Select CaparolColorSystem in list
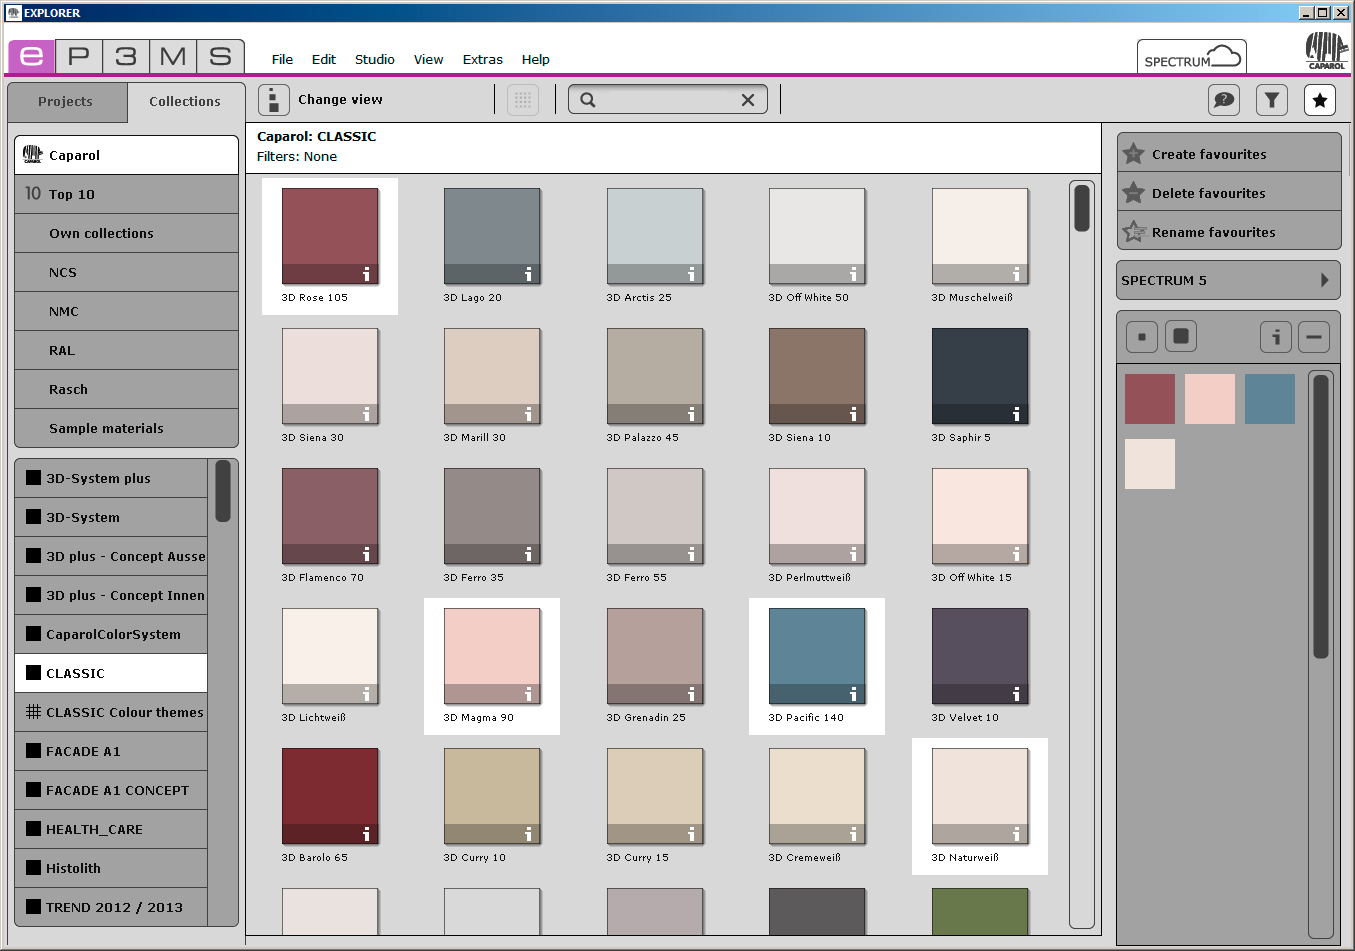This screenshot has height=951, width=1355. coord(111,634)
